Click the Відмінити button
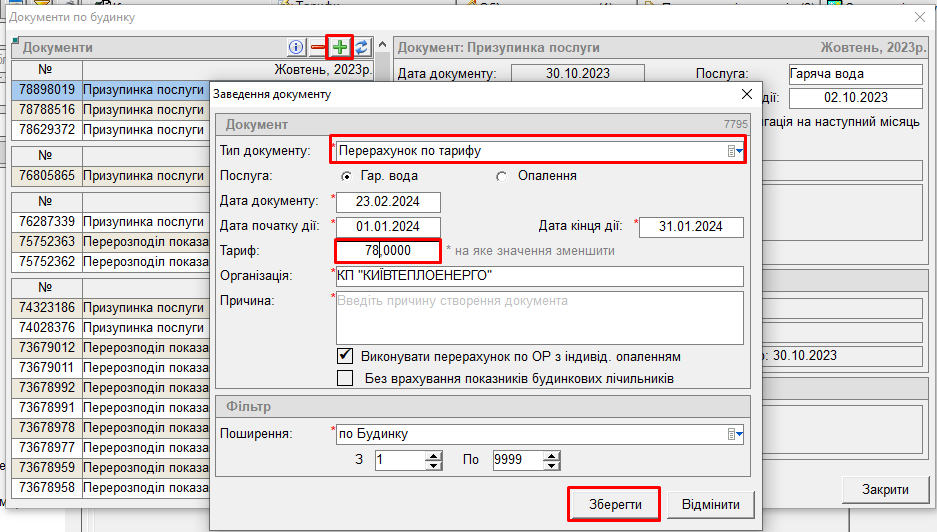This screenshot has height=532, width=937. click(710, 503)
